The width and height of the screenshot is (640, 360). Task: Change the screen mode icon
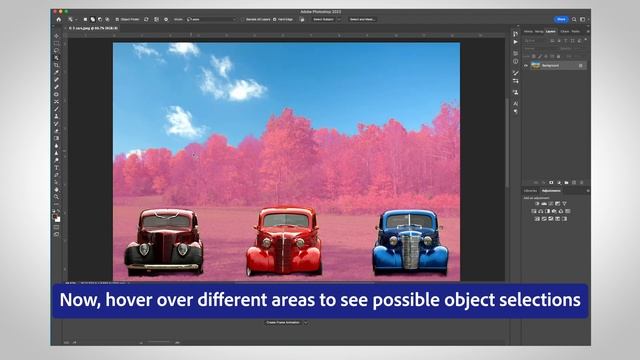pyautogui.click(x=56, y=235)
